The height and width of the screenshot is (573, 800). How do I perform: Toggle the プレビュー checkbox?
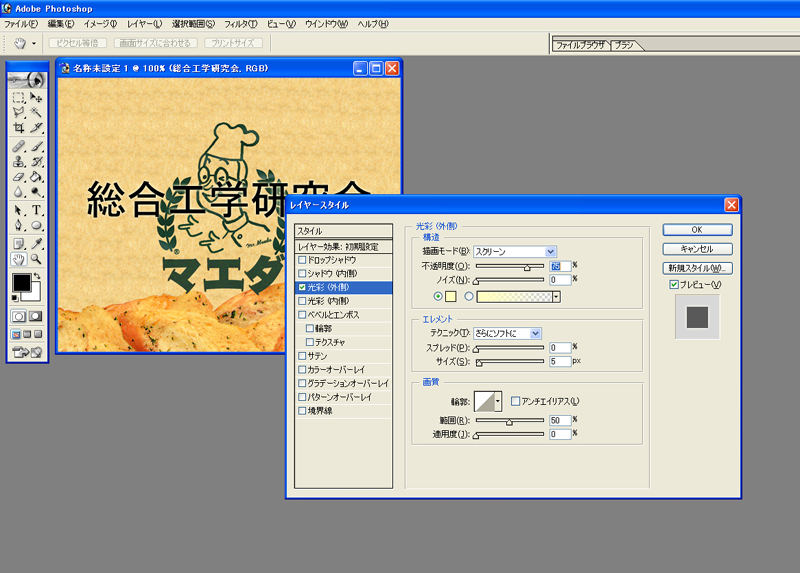(674, 285)
